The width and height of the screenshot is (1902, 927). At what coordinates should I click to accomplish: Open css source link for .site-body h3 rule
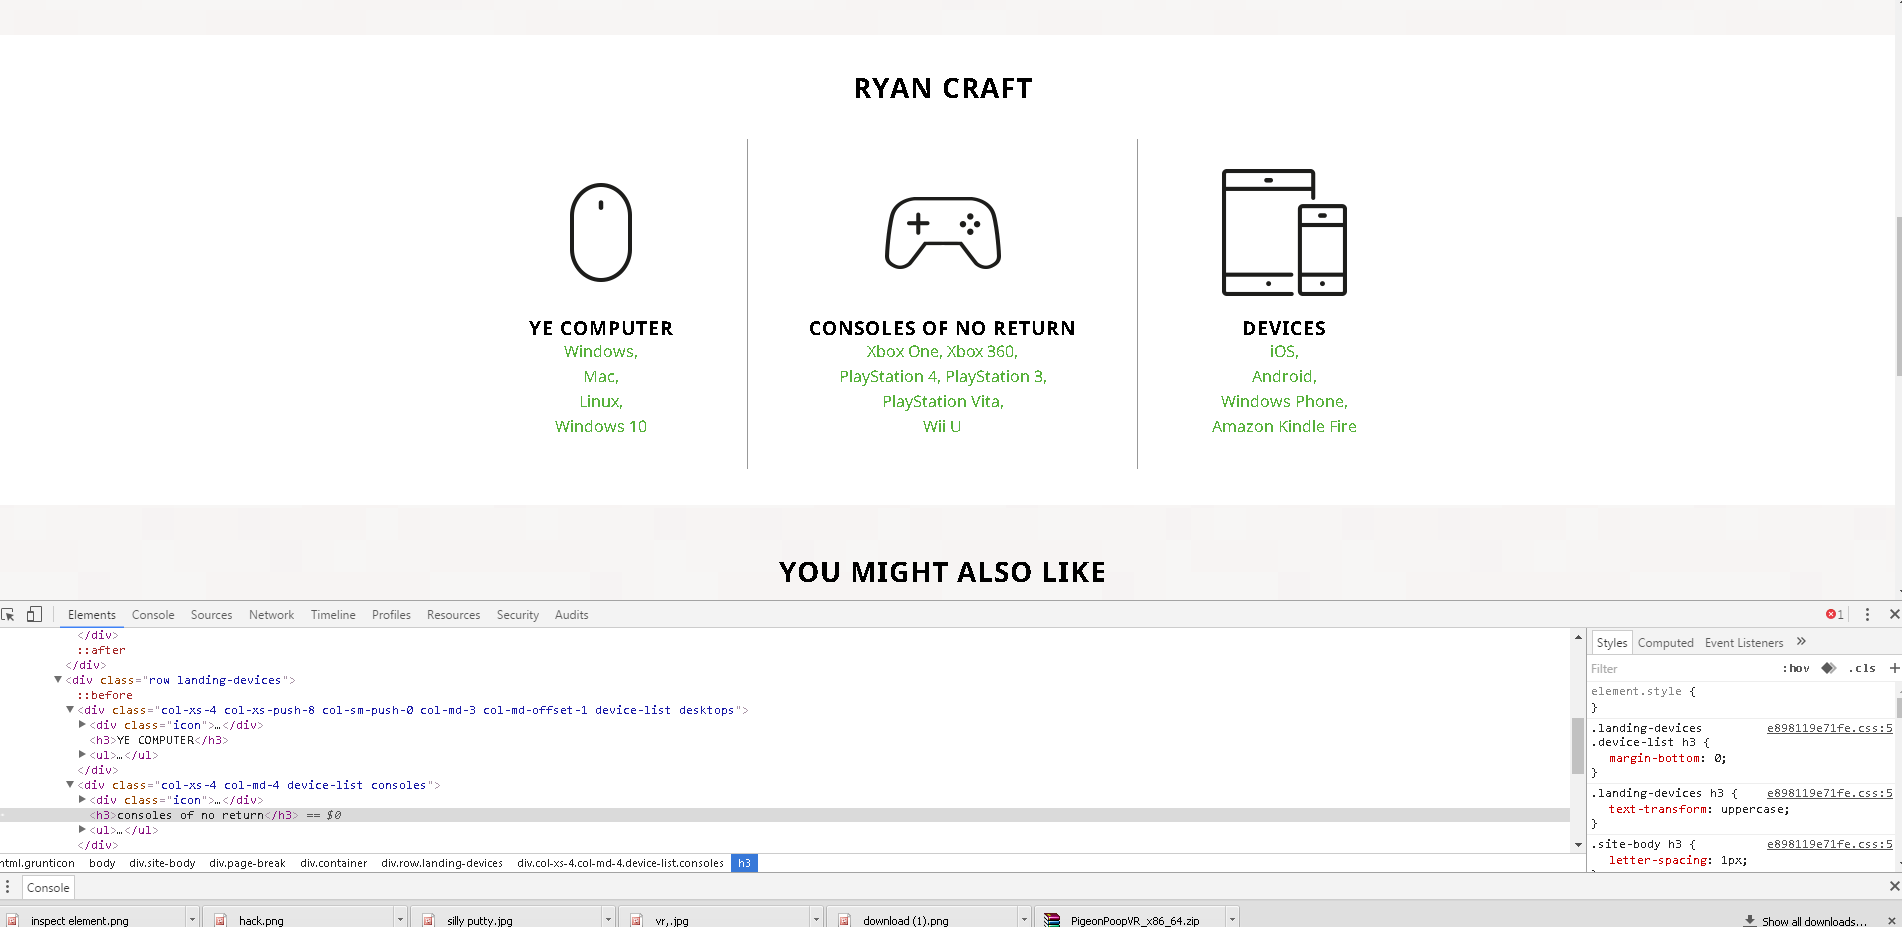[x=1829, y=844]
